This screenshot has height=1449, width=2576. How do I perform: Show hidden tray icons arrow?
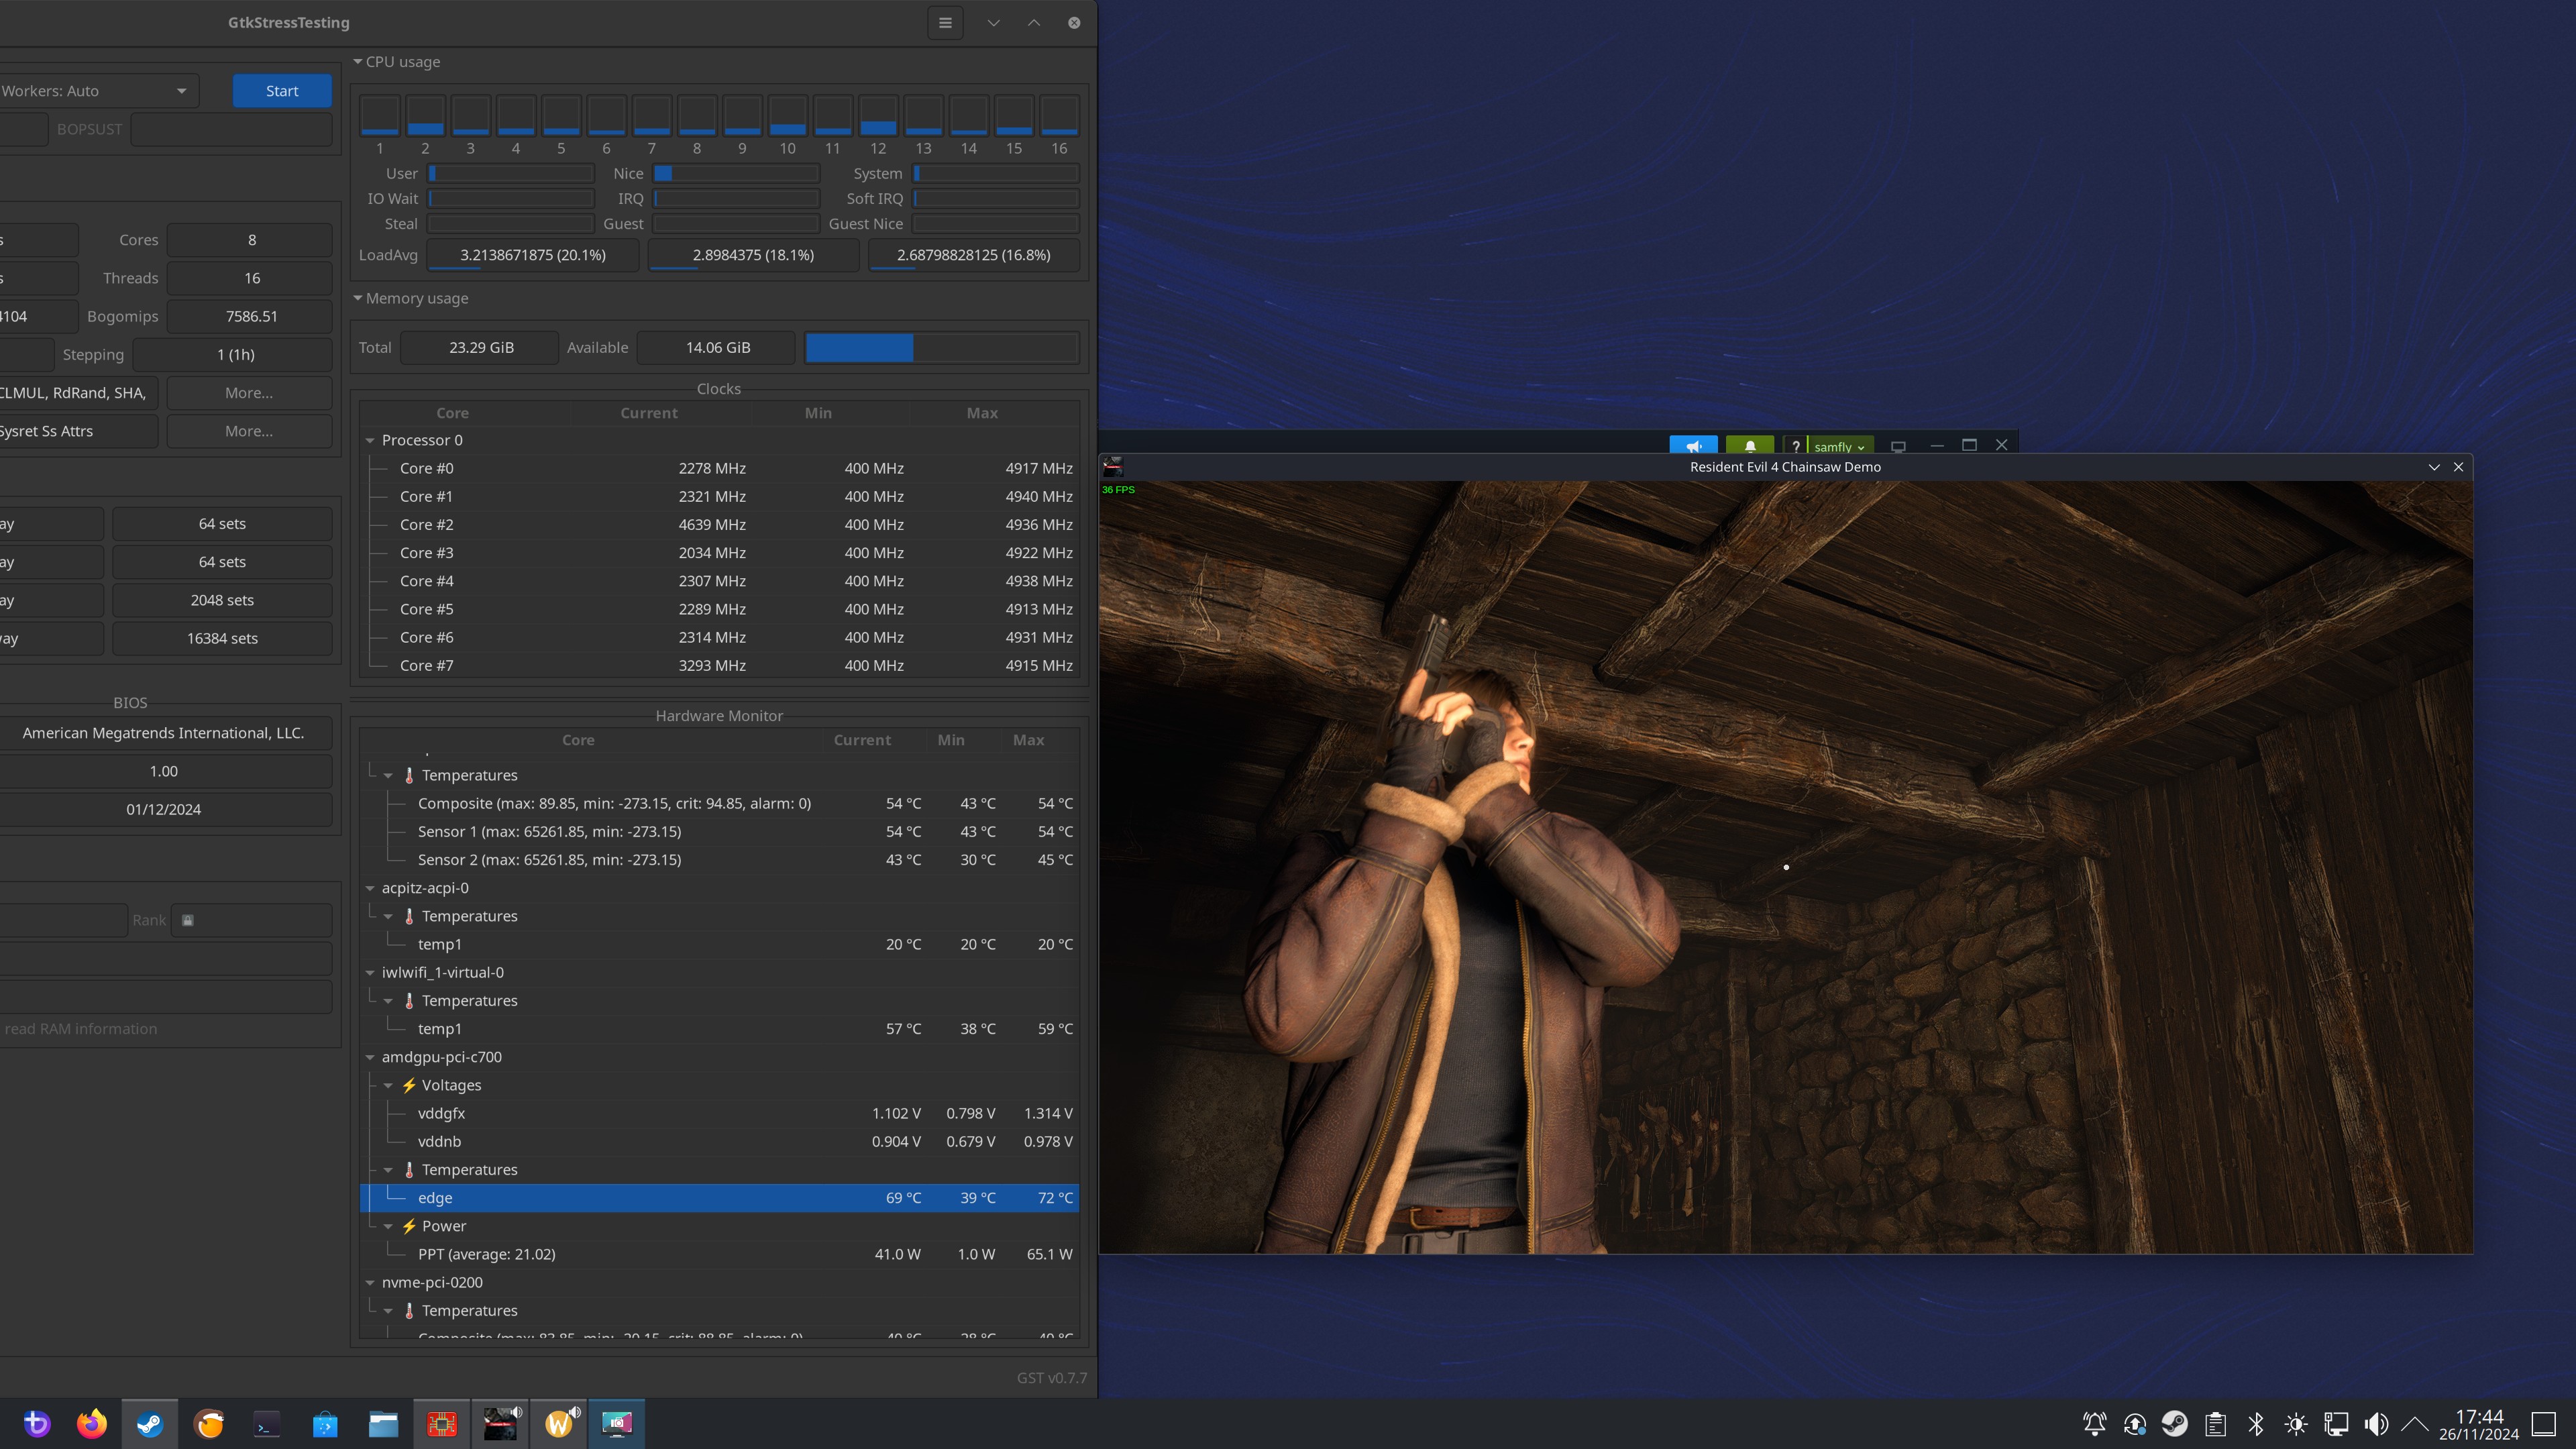(x=2415, y=1423)
